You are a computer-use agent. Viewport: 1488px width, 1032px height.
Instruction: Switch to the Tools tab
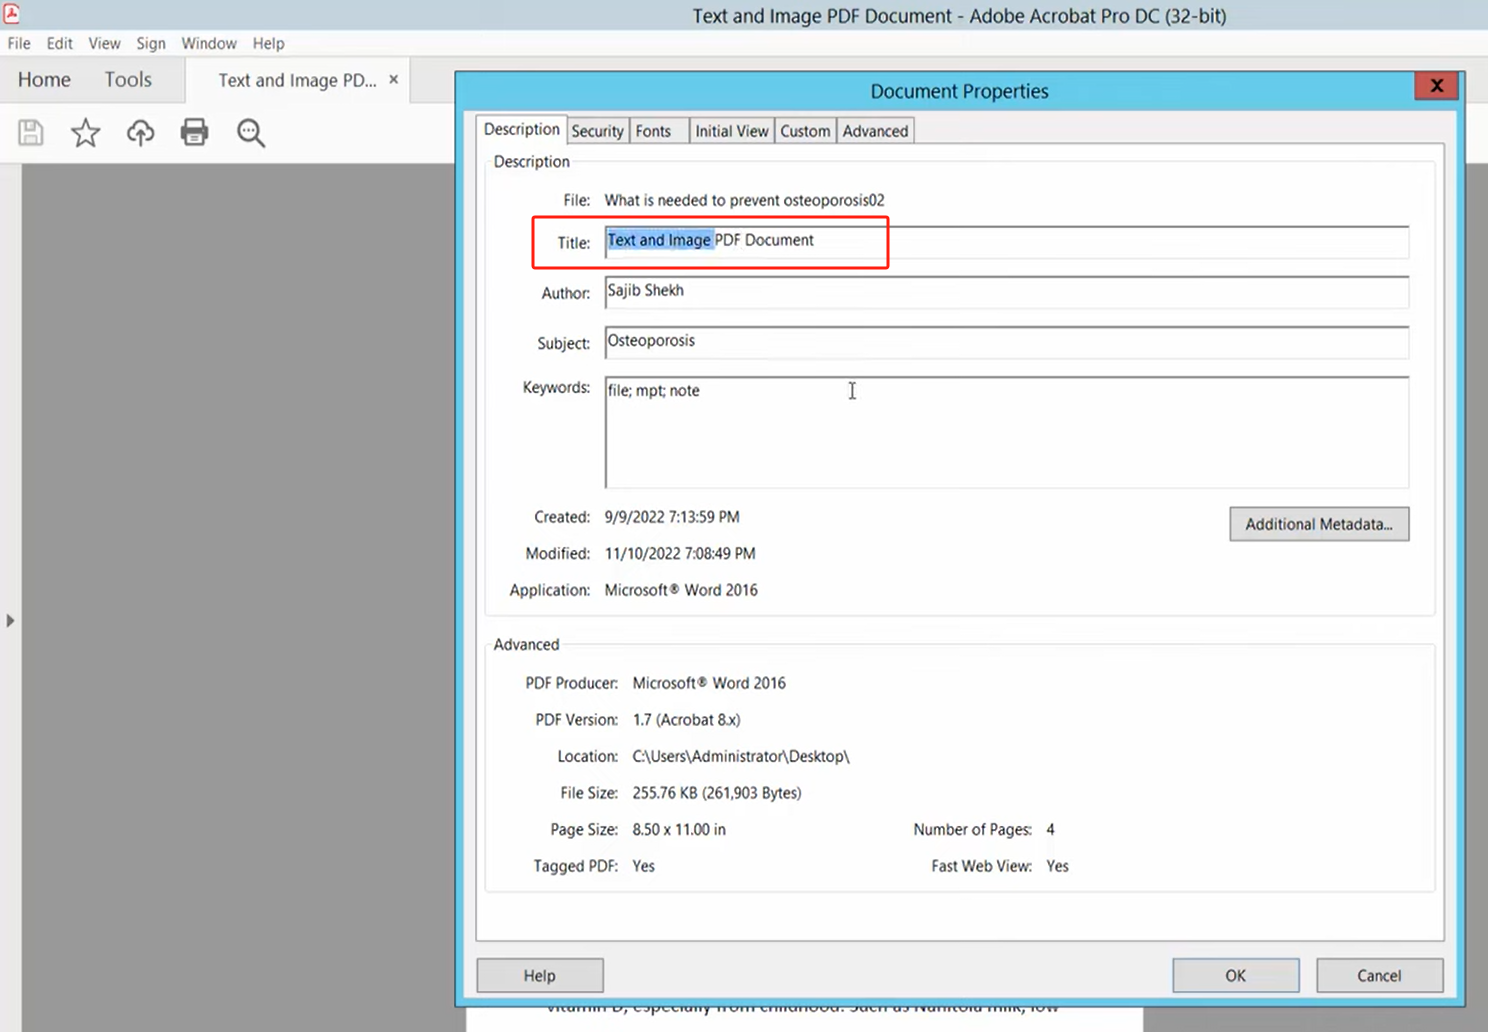(128, 80)
